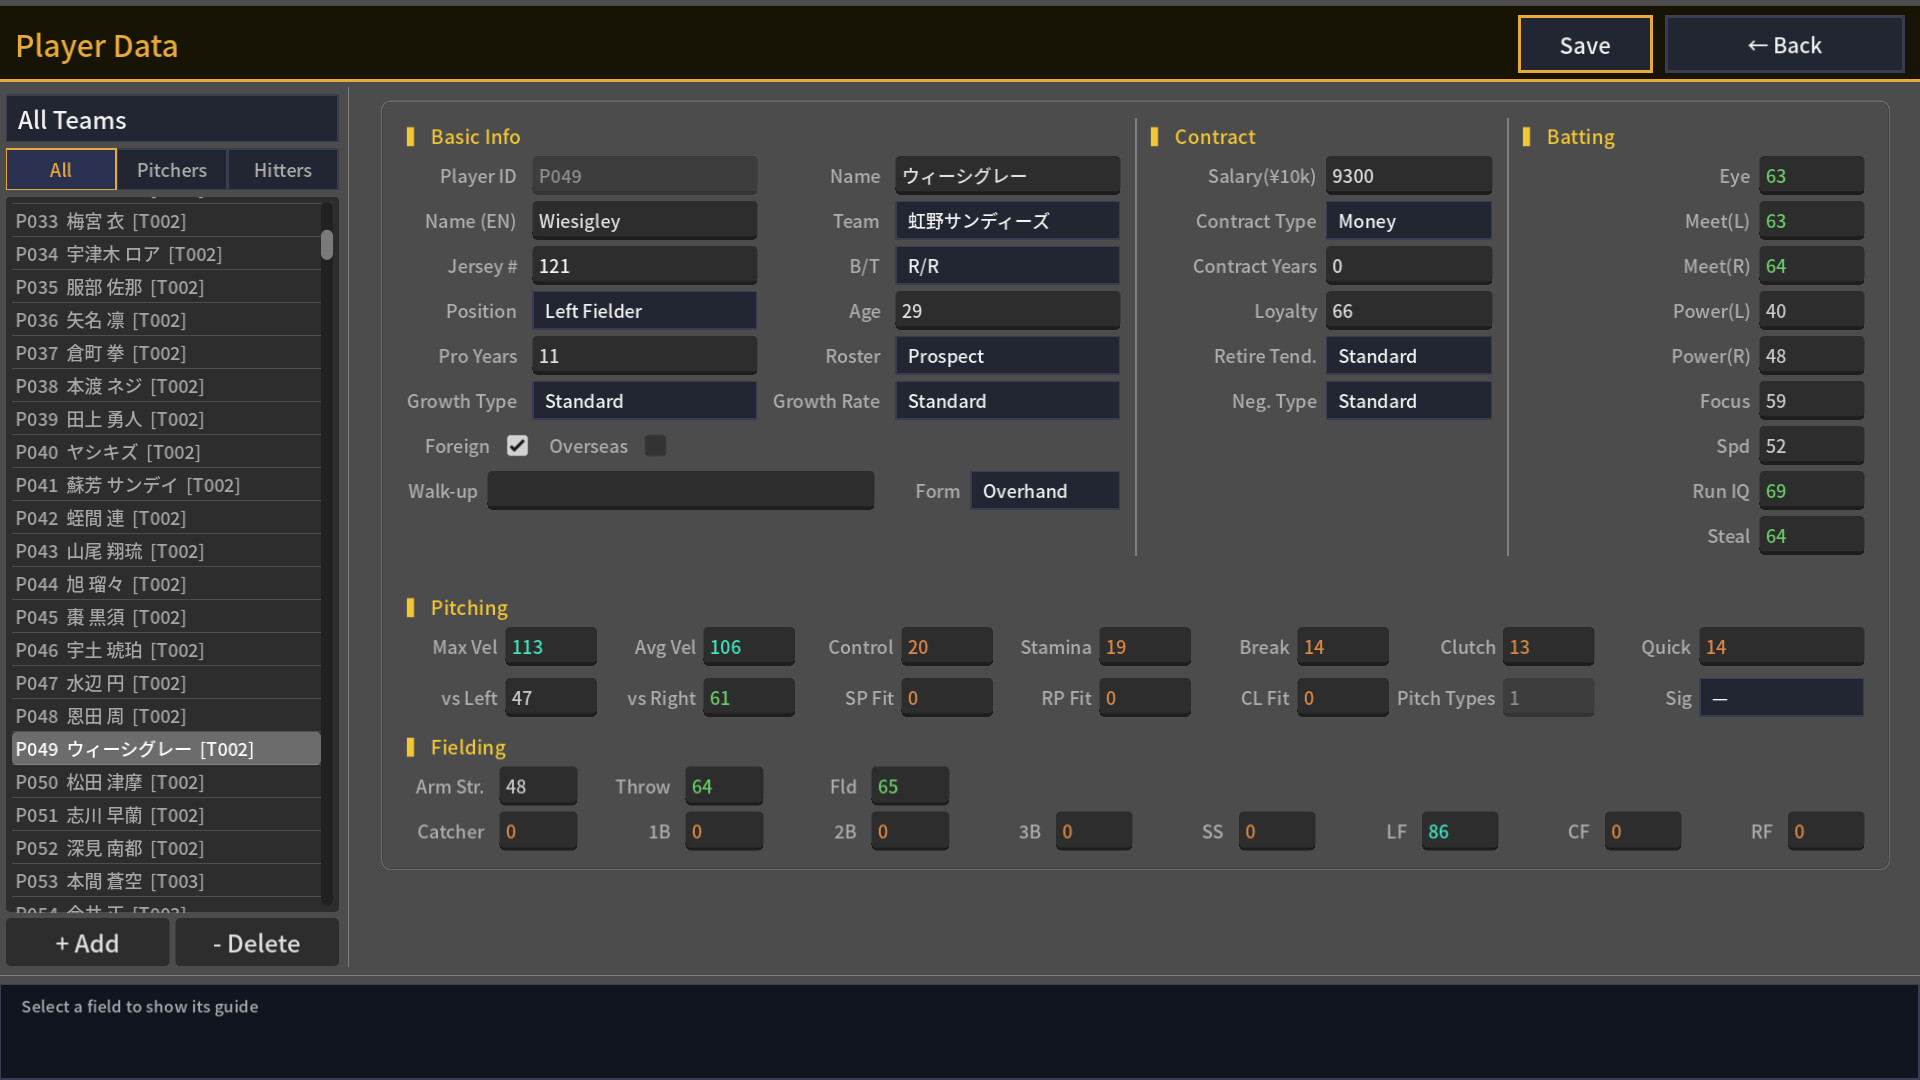Go Back to the previous screen
The width and height of the screenshot is (1920, 1080).
click(x=1784, y=45)
